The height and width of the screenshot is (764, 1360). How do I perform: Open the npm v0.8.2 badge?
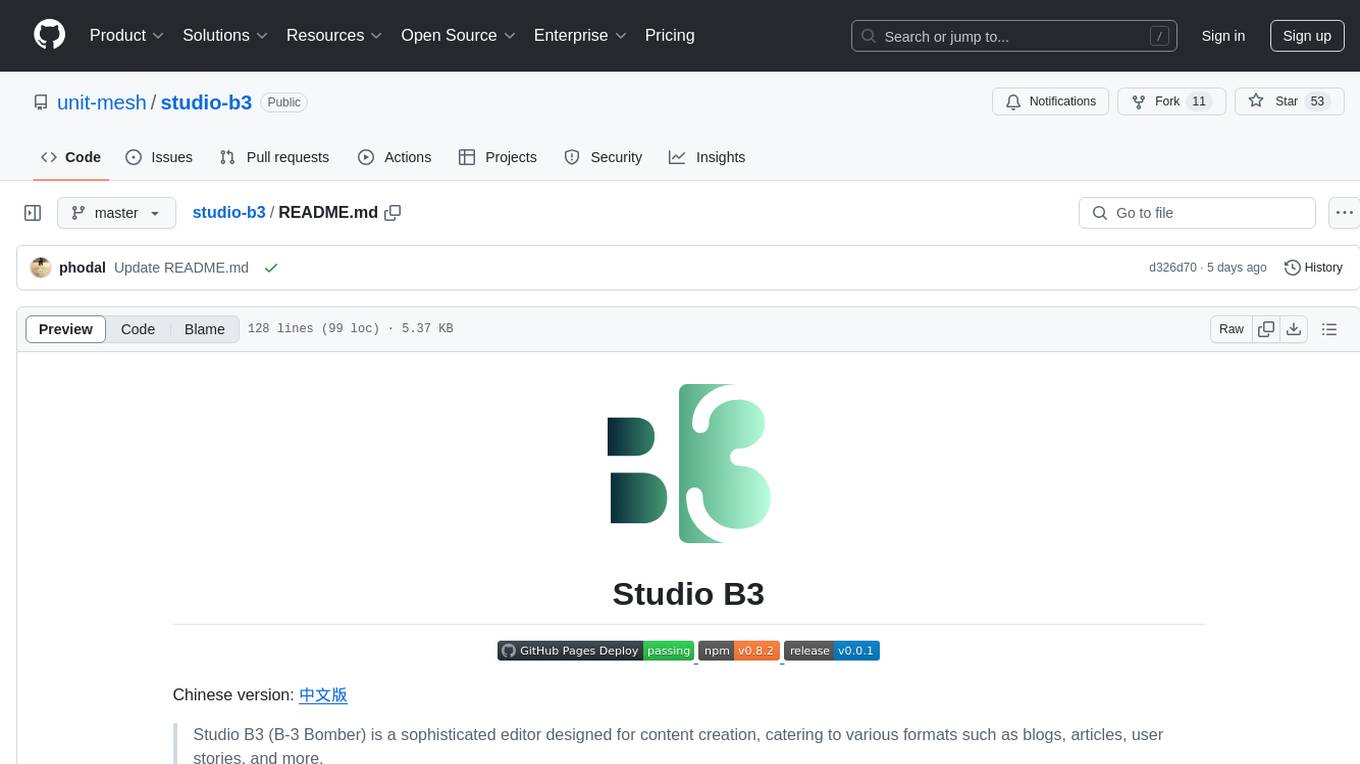point(738,650)
